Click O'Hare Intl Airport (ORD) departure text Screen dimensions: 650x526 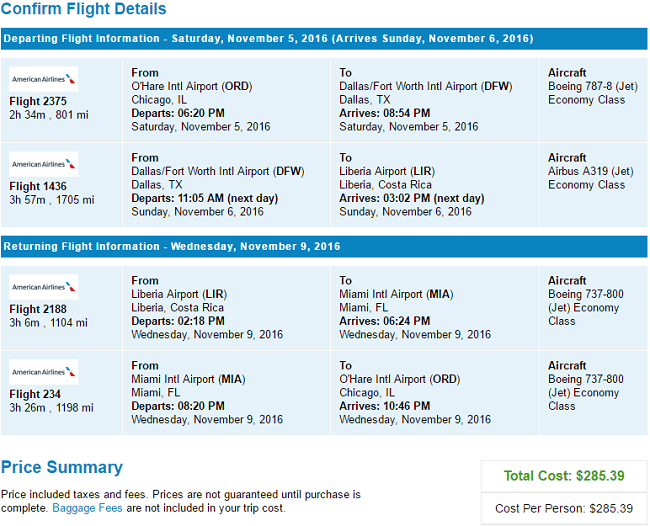click(192, 86)
